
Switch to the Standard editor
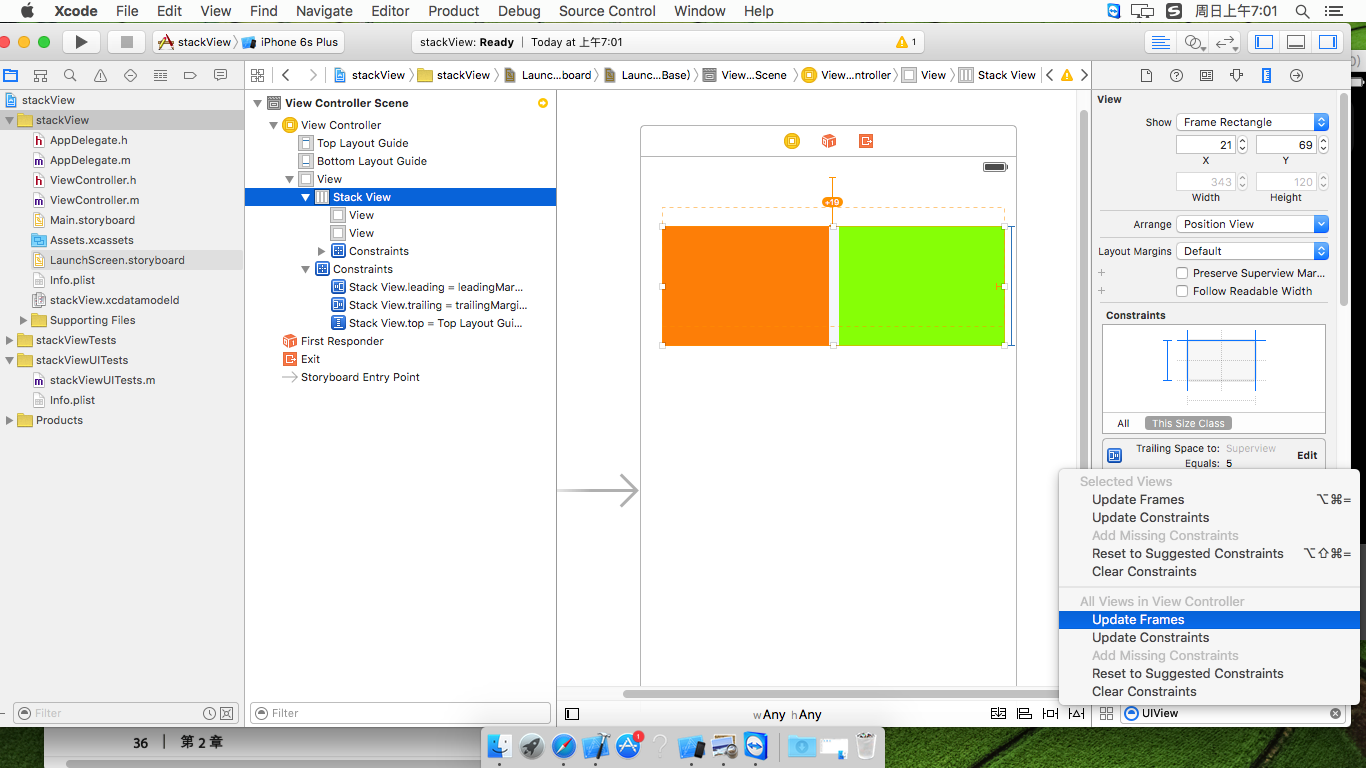coord(1160,42)
